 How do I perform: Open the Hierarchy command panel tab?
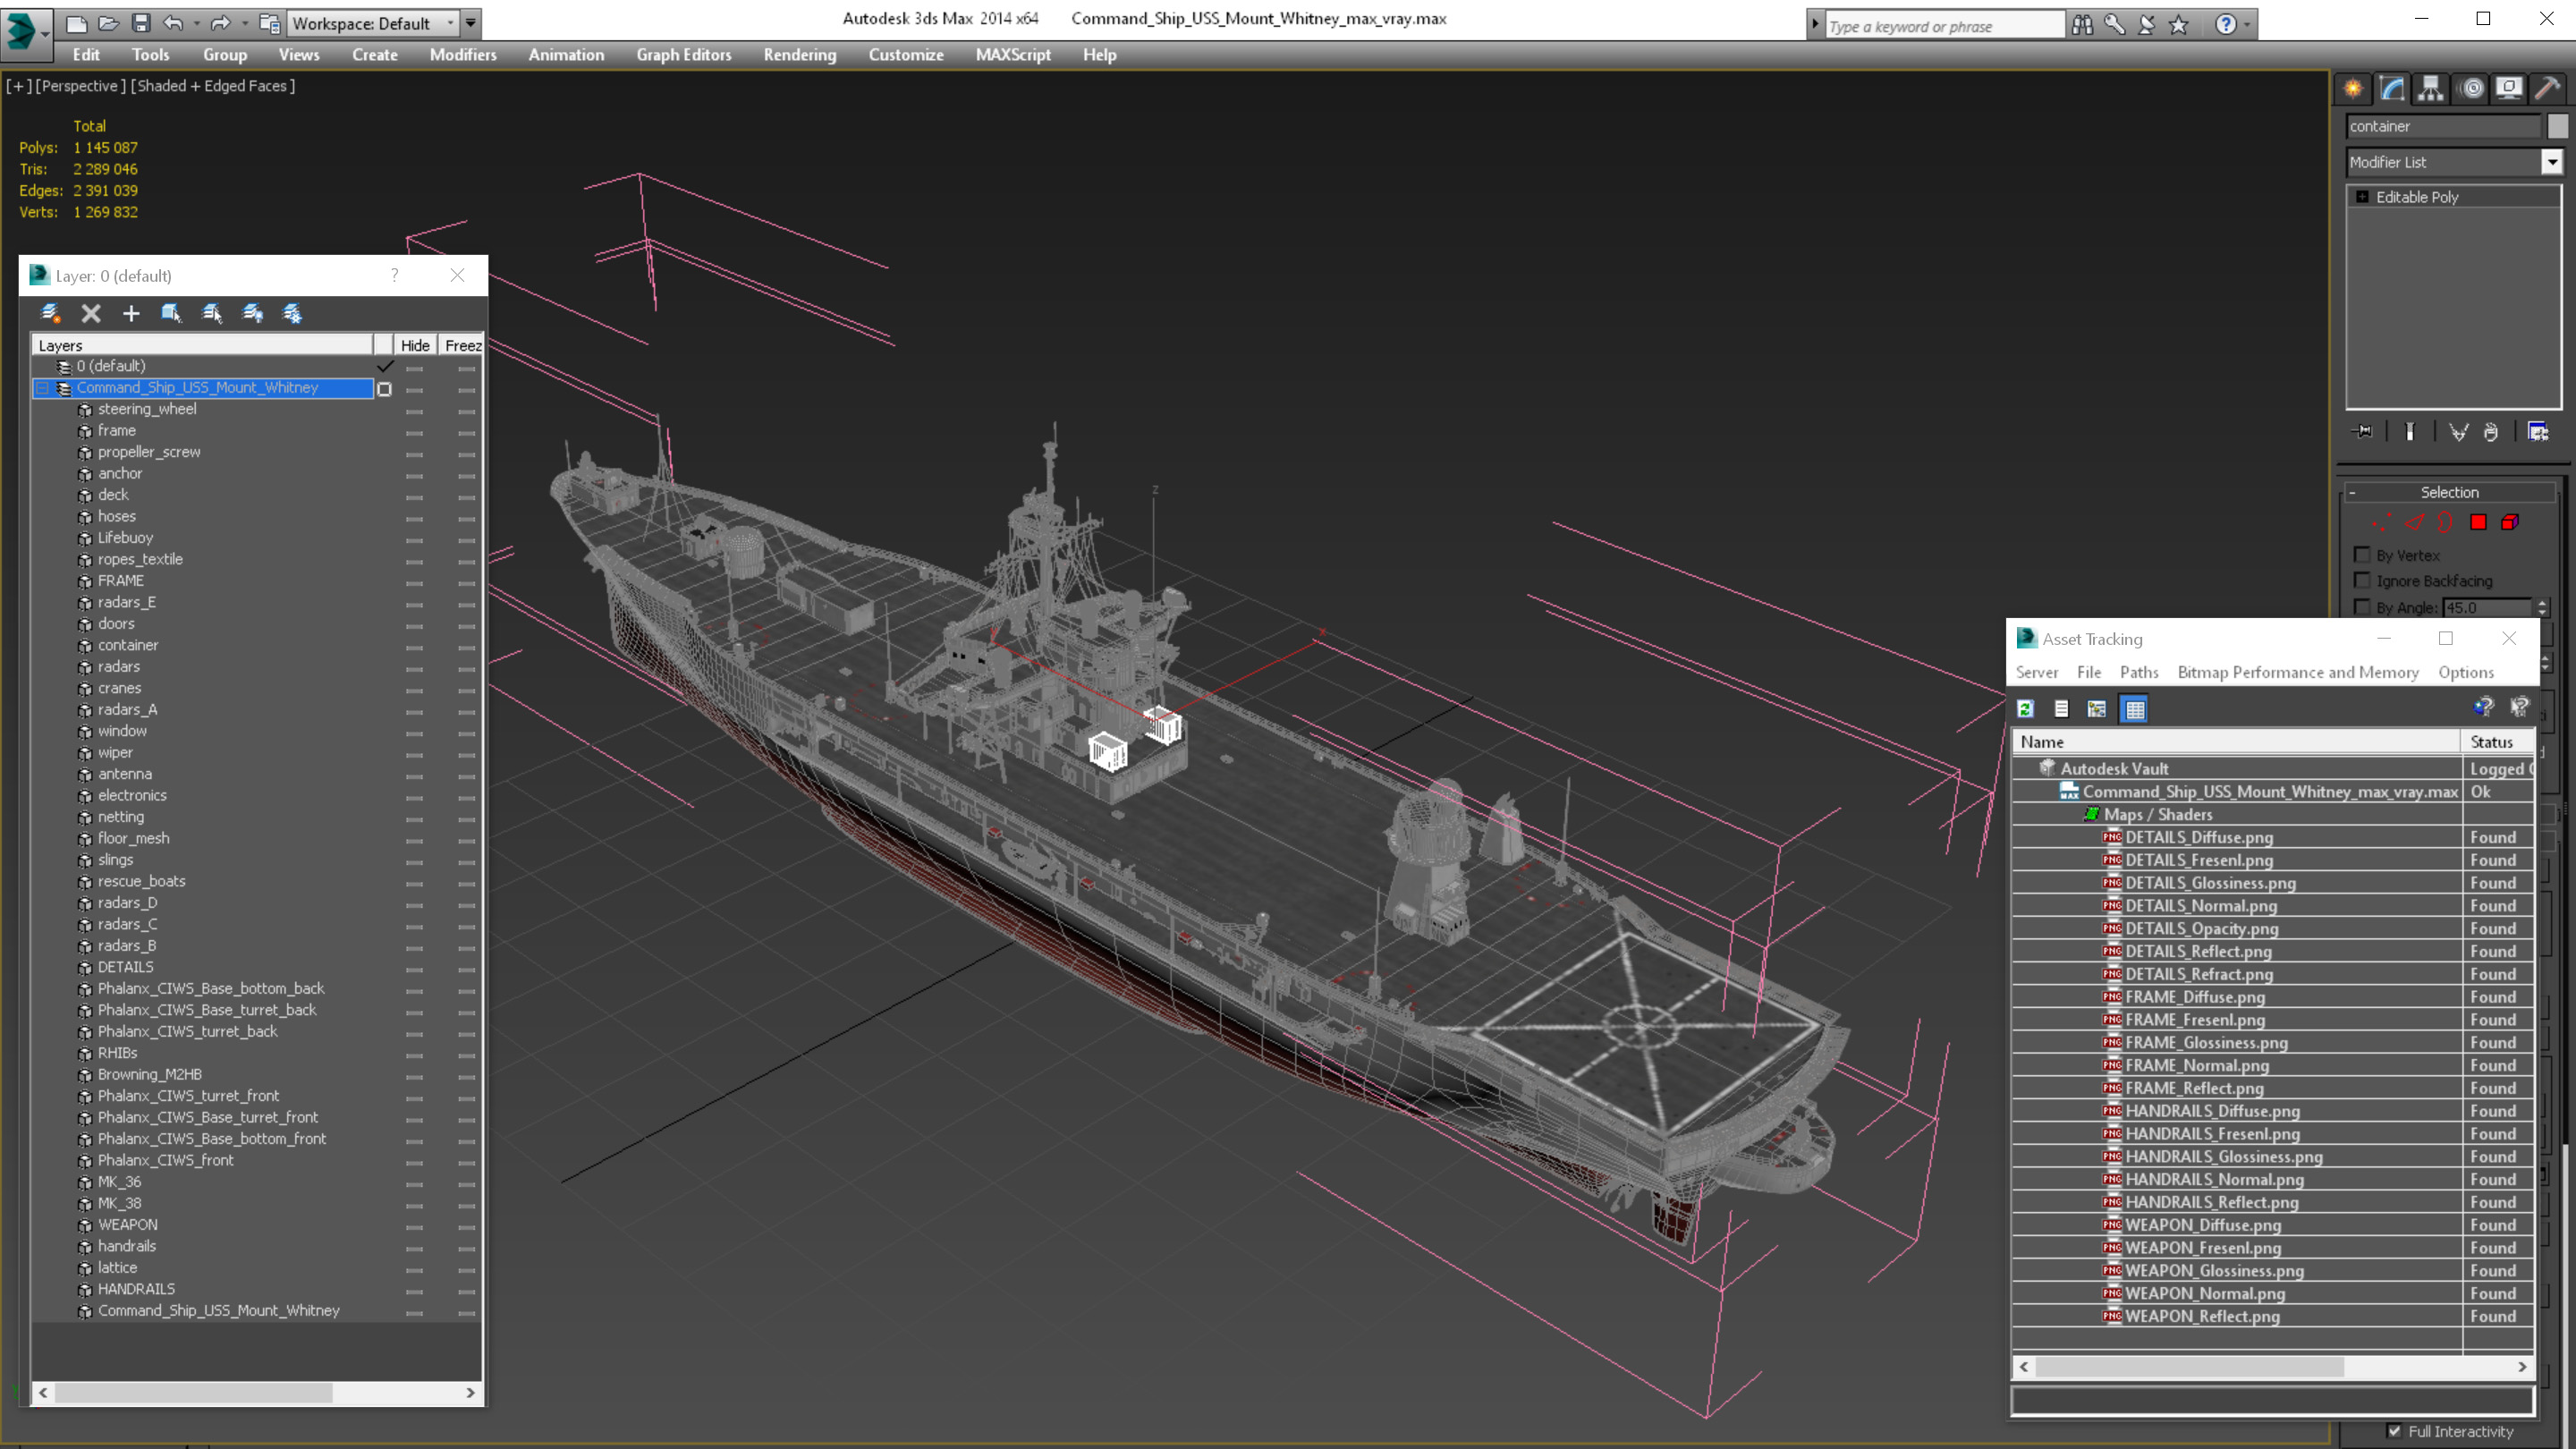[2431, 89]
